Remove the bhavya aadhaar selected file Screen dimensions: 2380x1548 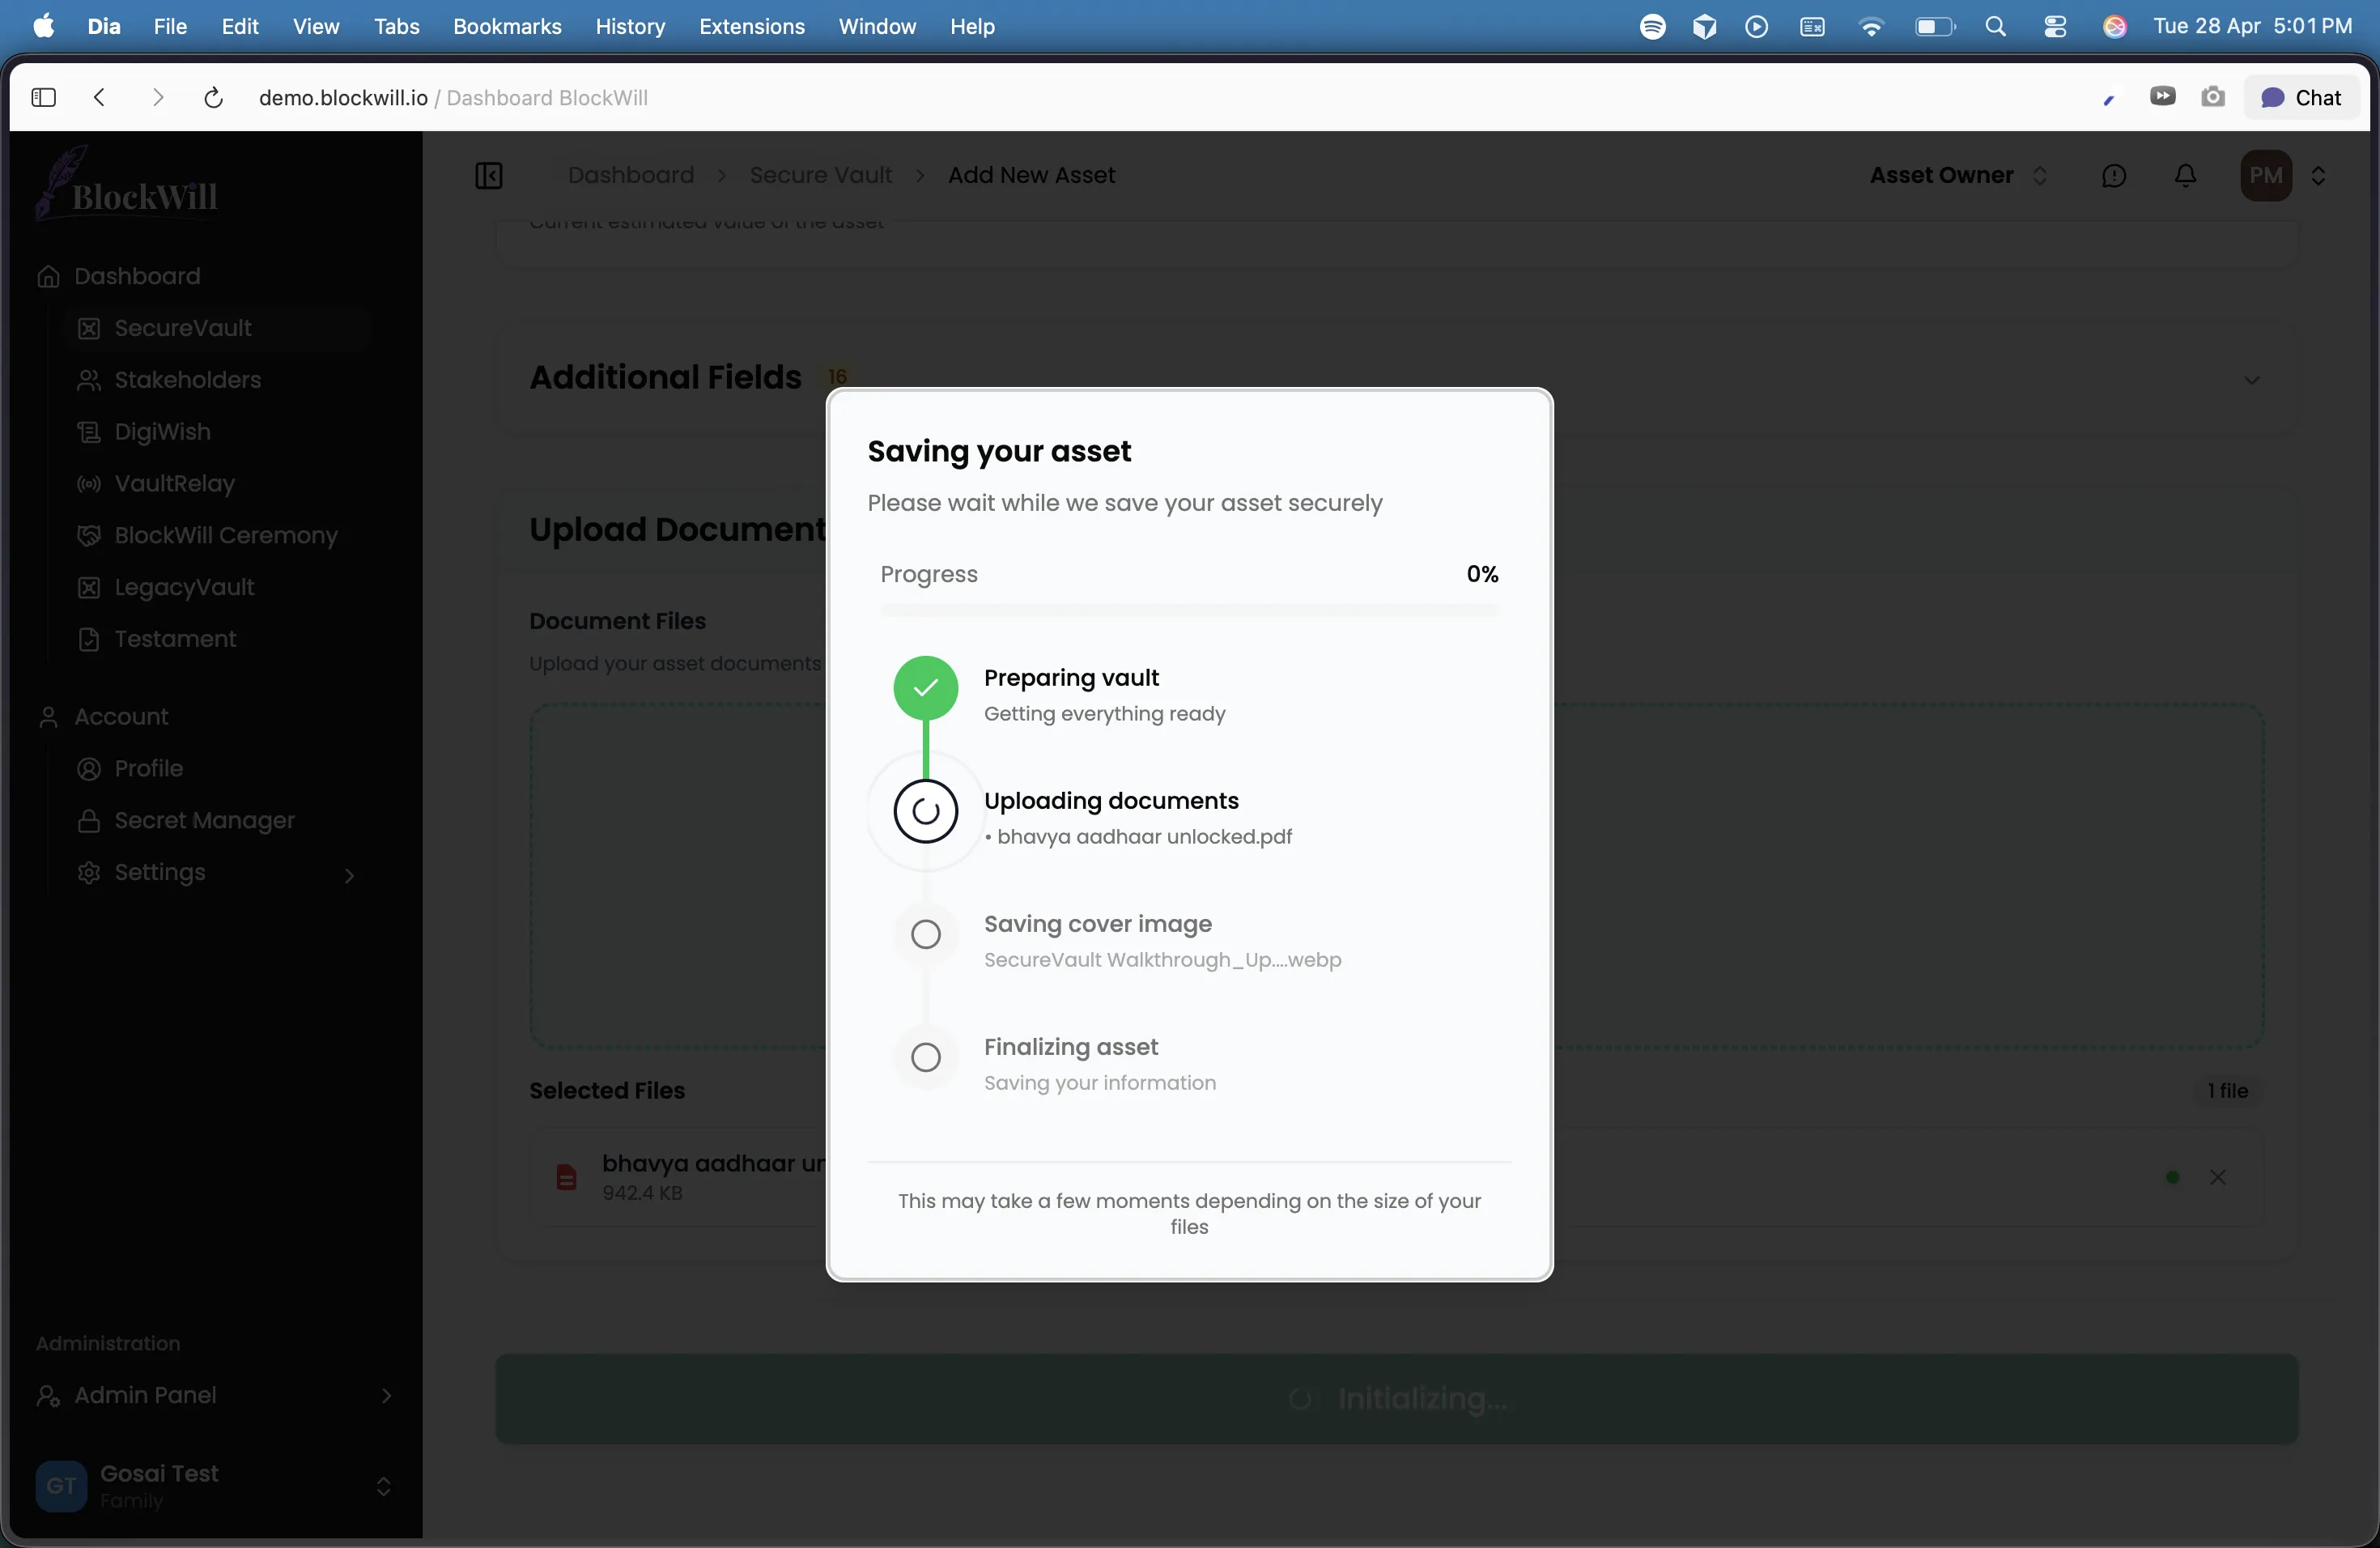pyautogui.click(x=2217, y=1177)
